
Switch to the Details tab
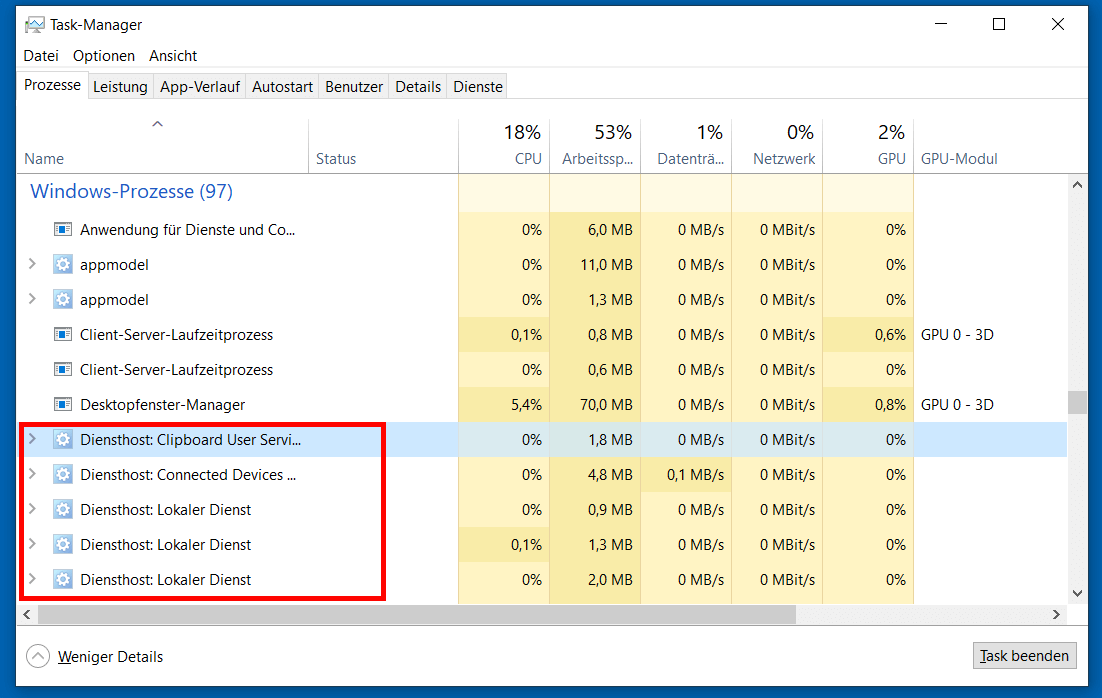[418, 86]
